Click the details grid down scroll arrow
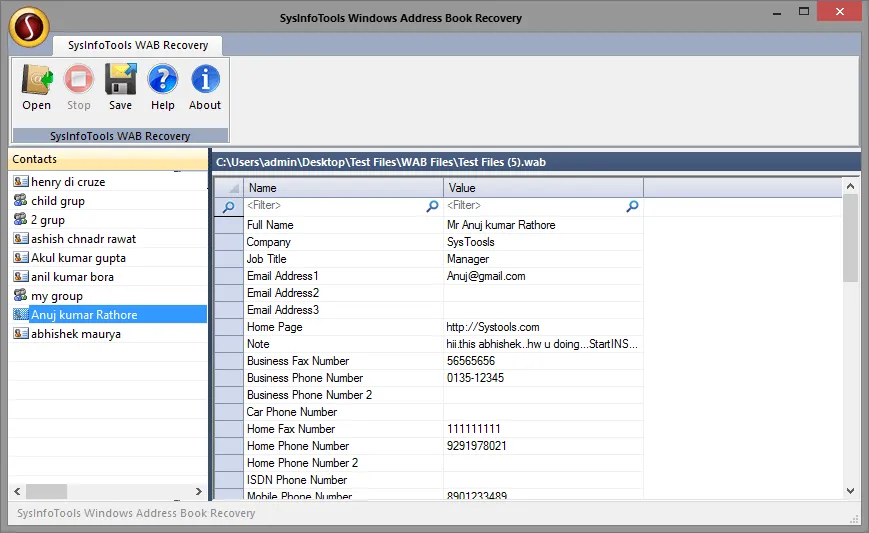869x533 pixels. click(850, 490)
